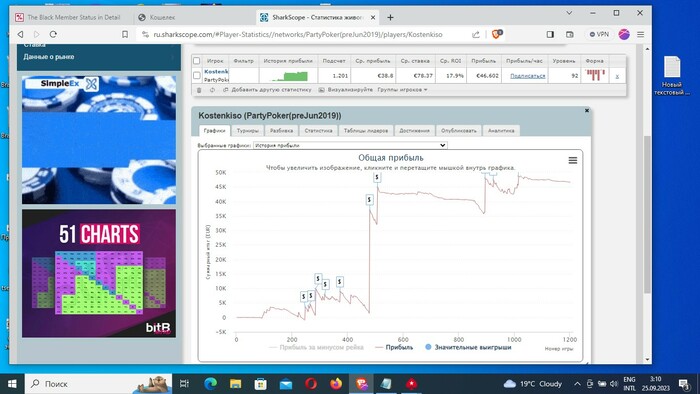Open the notification center icon

tap(683, 384)
